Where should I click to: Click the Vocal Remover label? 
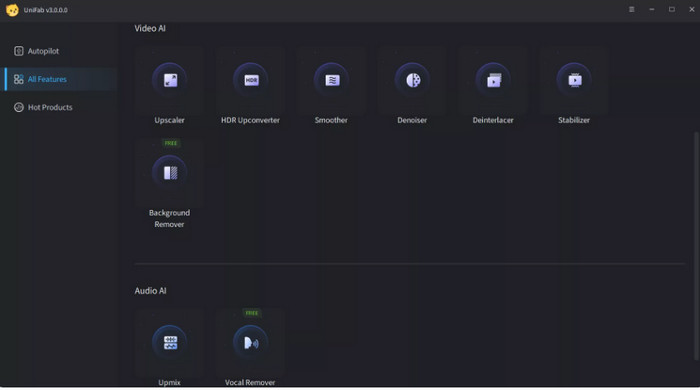click(x=250, y=382)
